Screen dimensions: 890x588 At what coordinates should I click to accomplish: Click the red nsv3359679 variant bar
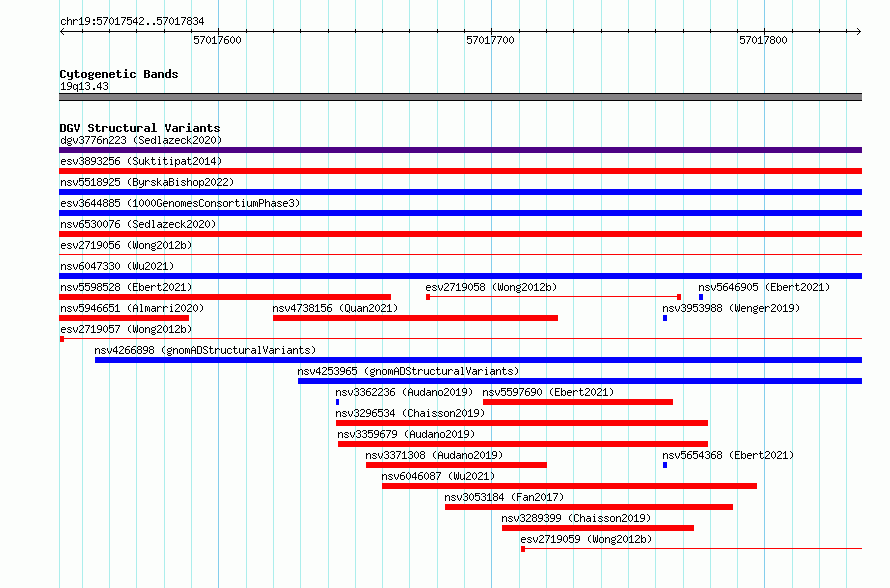(x=523, y=444)
